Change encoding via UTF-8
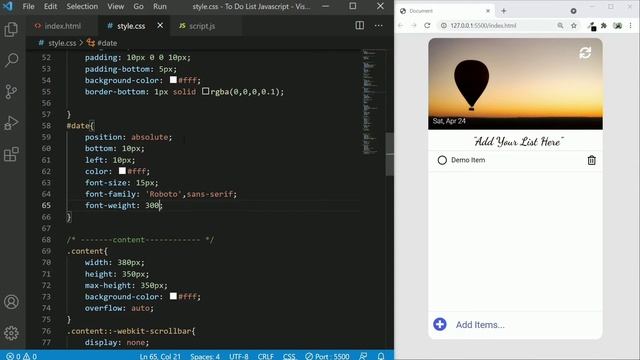The width and height of the screenshot is (640, 360). pos(238,356)
